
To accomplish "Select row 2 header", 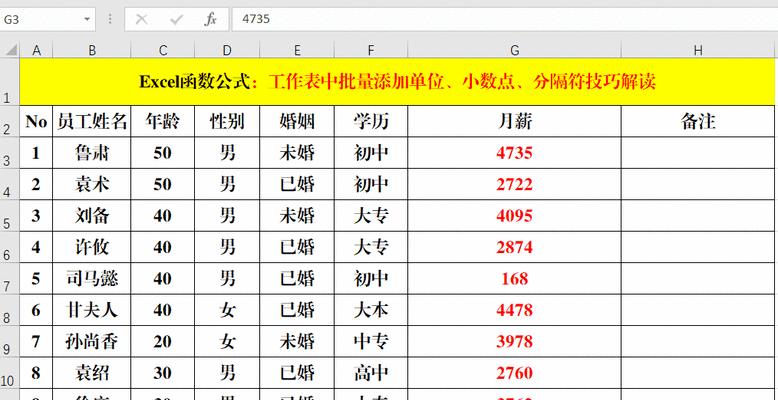I will 9,121.
